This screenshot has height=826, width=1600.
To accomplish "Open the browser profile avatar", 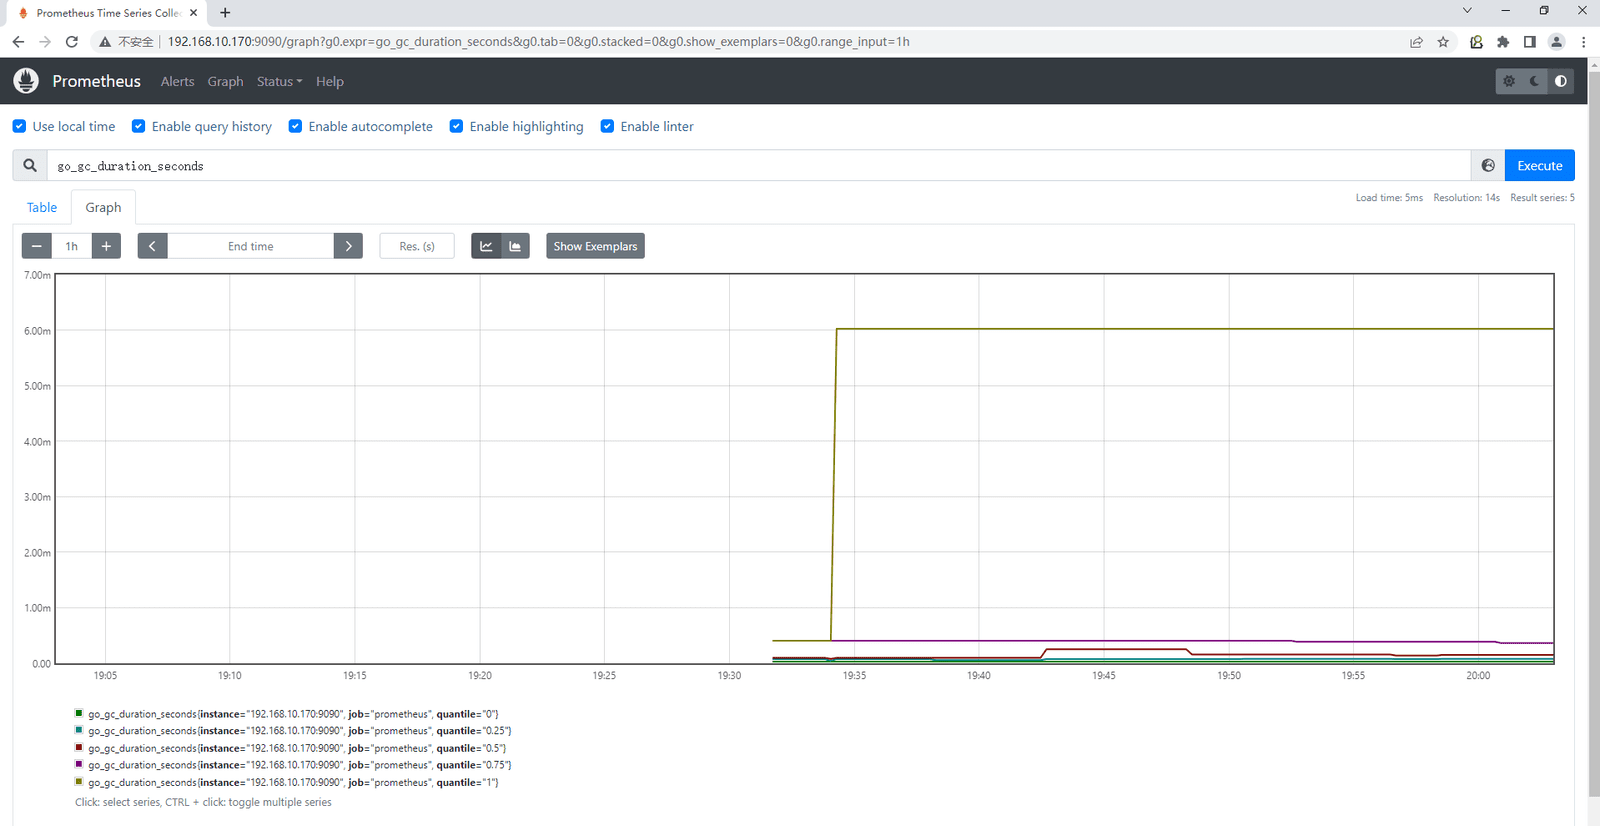I will tap(1556, 42).
